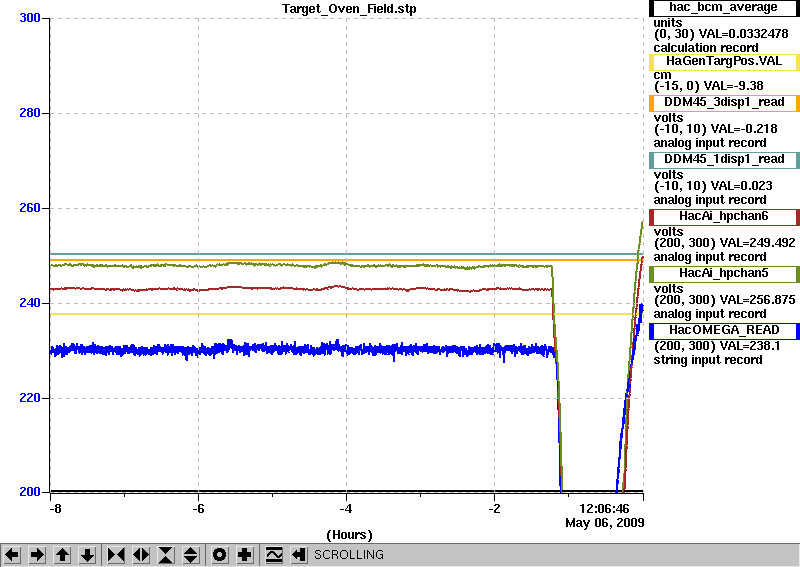This screenshot has height=567, width=800.
Task: Select the HacAi_hpchan5 legend entry
Action: [x=724, y=274]
